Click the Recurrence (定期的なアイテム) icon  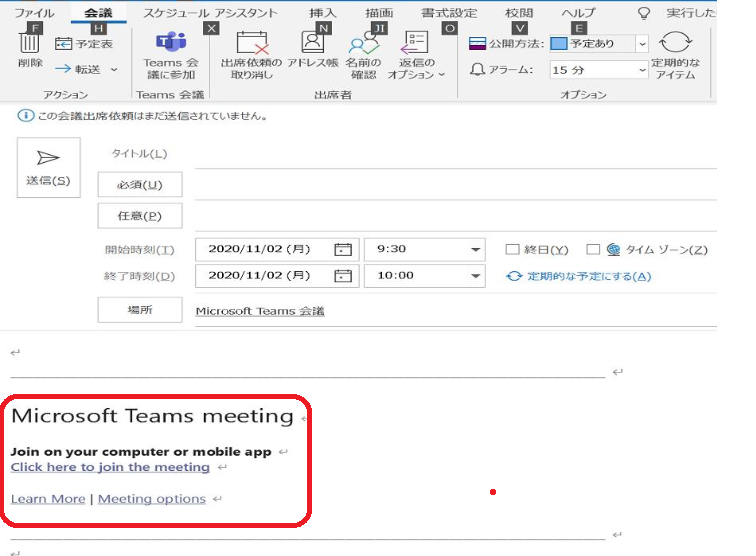675,42
